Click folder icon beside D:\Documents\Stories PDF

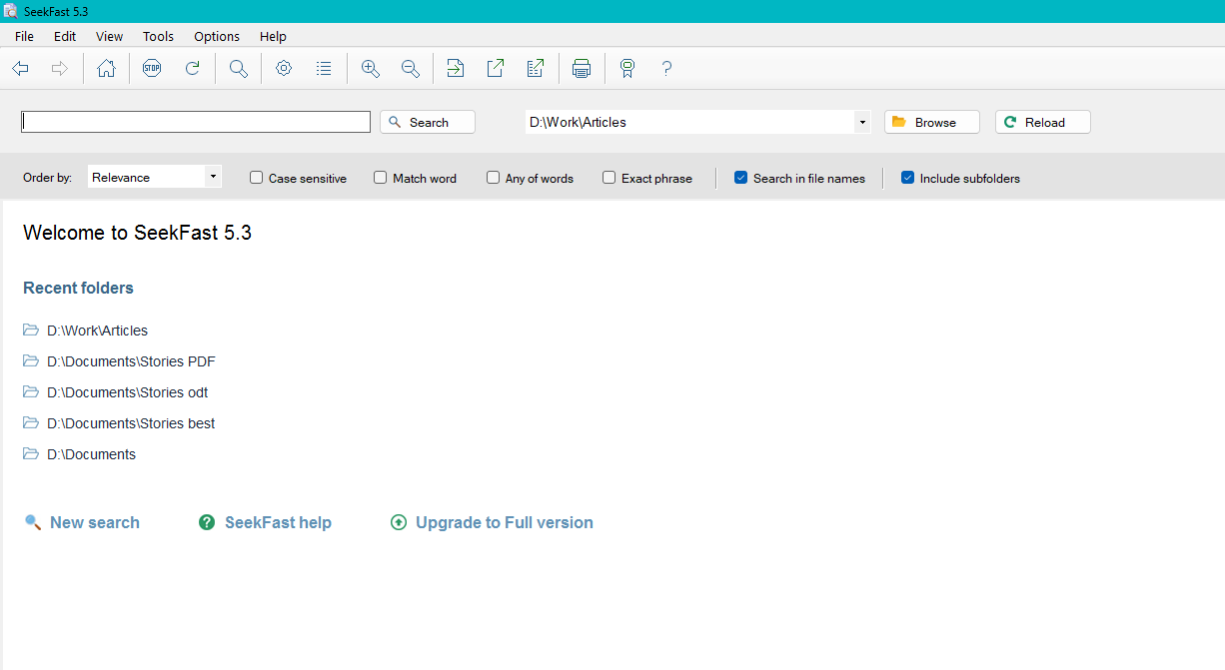pyautogui.click(x=31, y=361)
